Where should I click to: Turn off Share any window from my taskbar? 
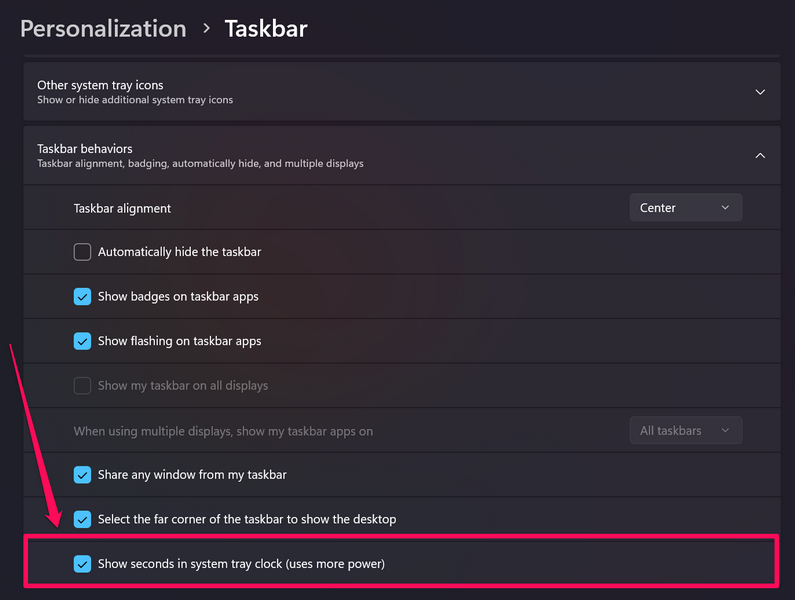click(83, 475)
